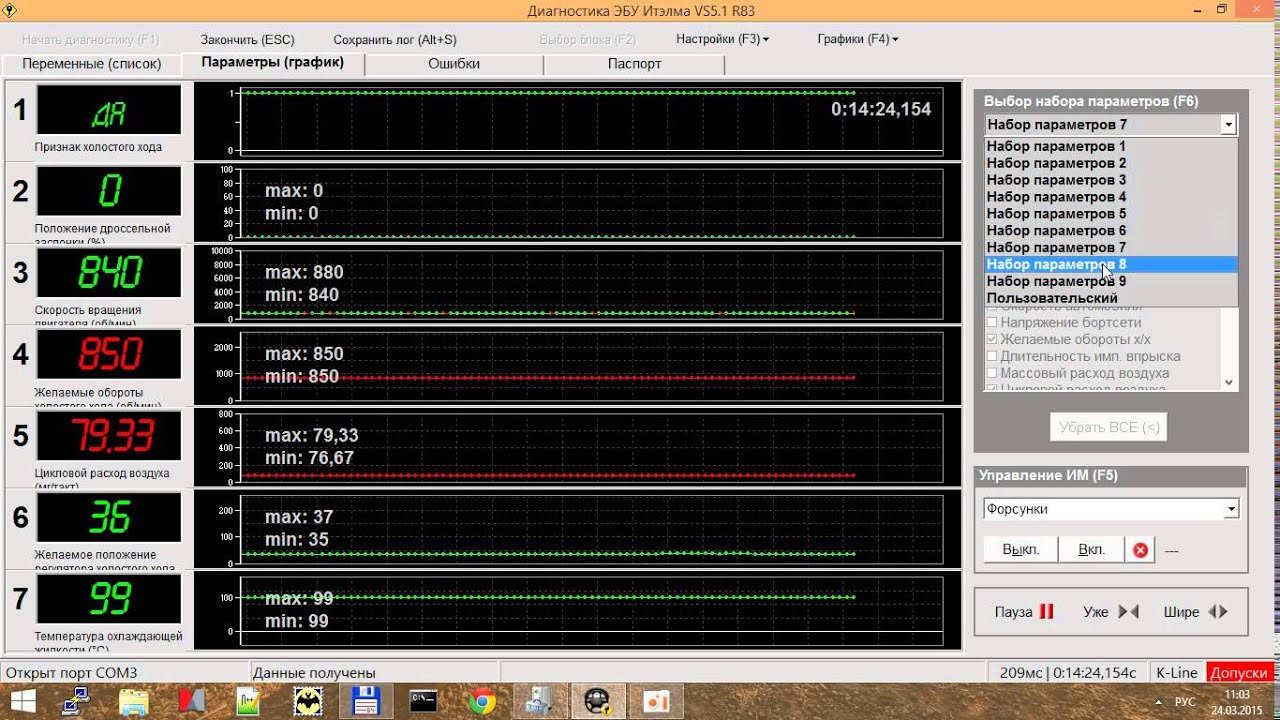
Task: Expand the Настройки (F3) menu
Action: click(722, 39)
